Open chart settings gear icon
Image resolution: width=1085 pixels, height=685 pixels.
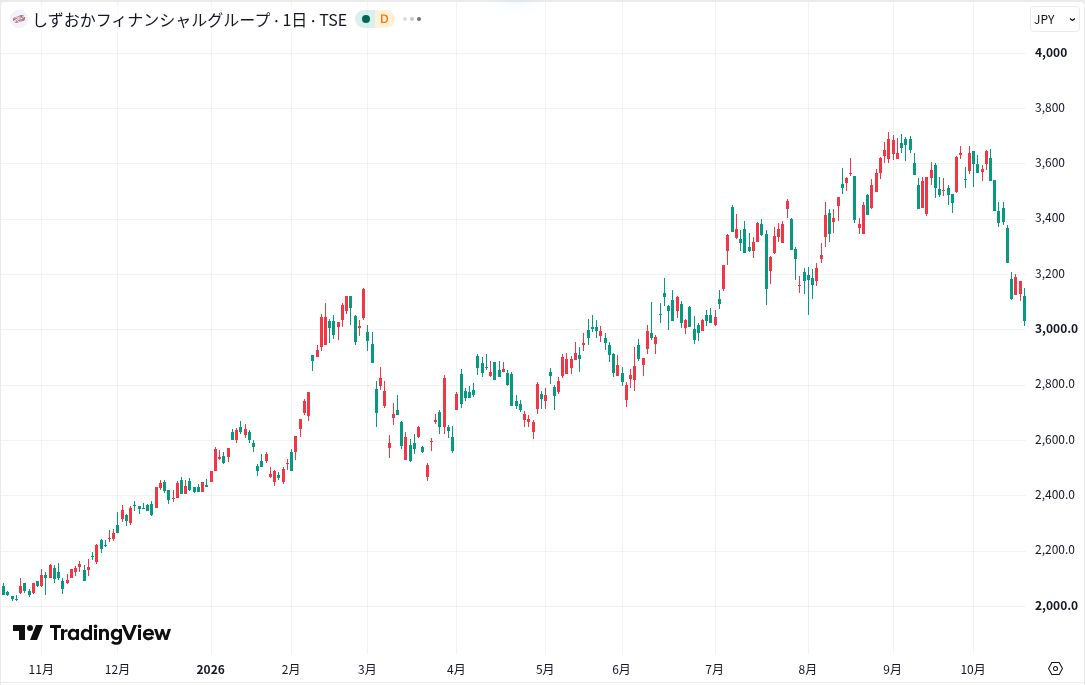pos(1055,668)
